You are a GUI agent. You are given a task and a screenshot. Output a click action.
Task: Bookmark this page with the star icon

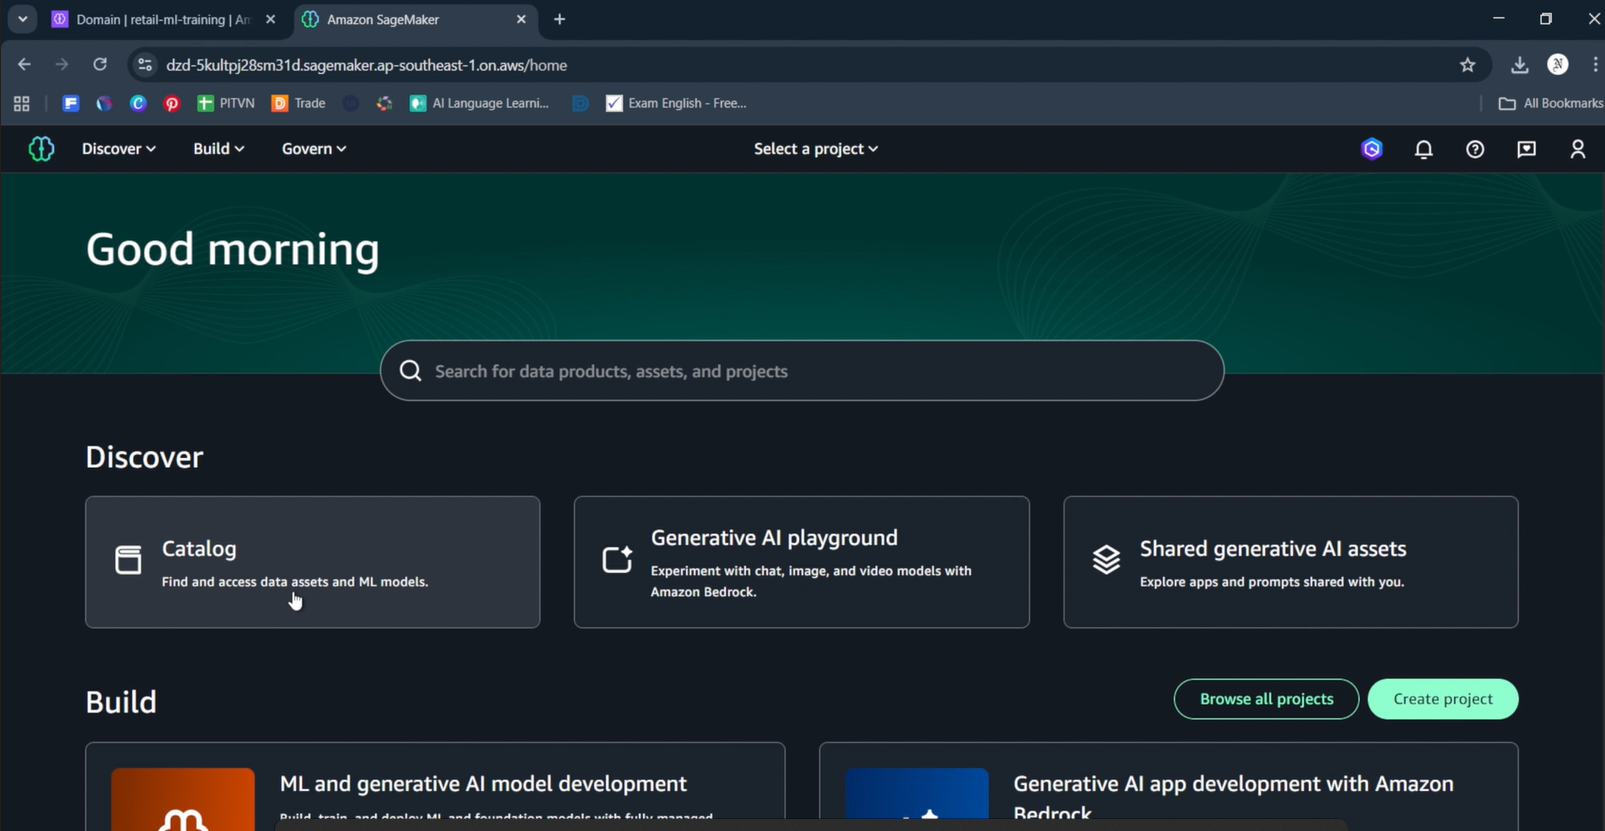coord(1467,65)
